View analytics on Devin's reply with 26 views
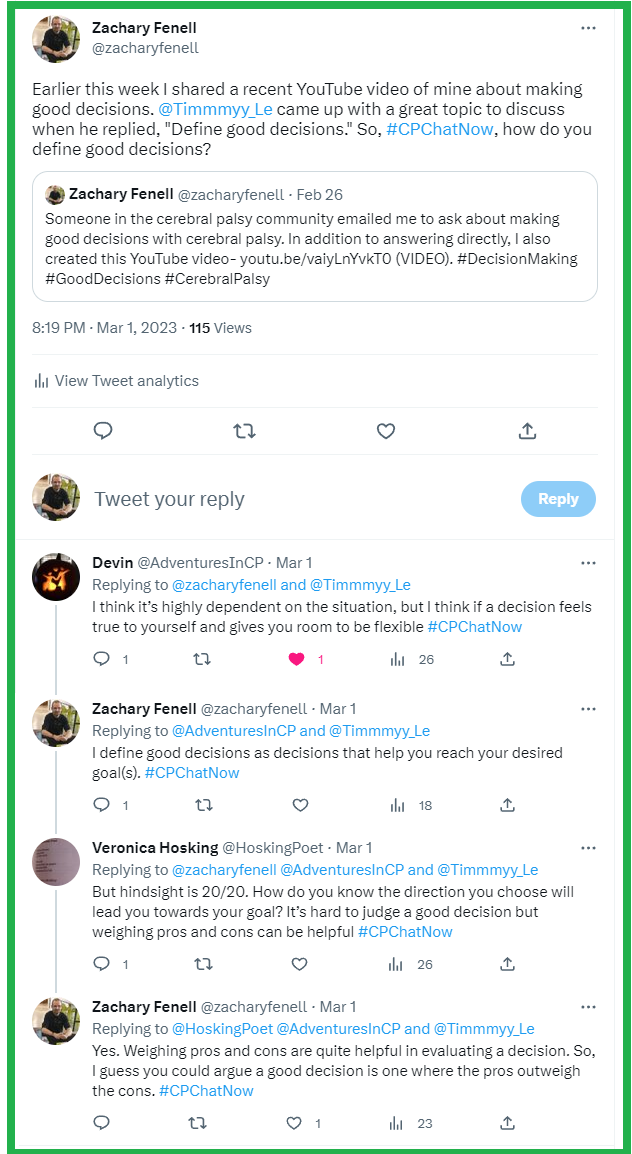This screenshot has height=1154, width=632. tap(398, 659)
